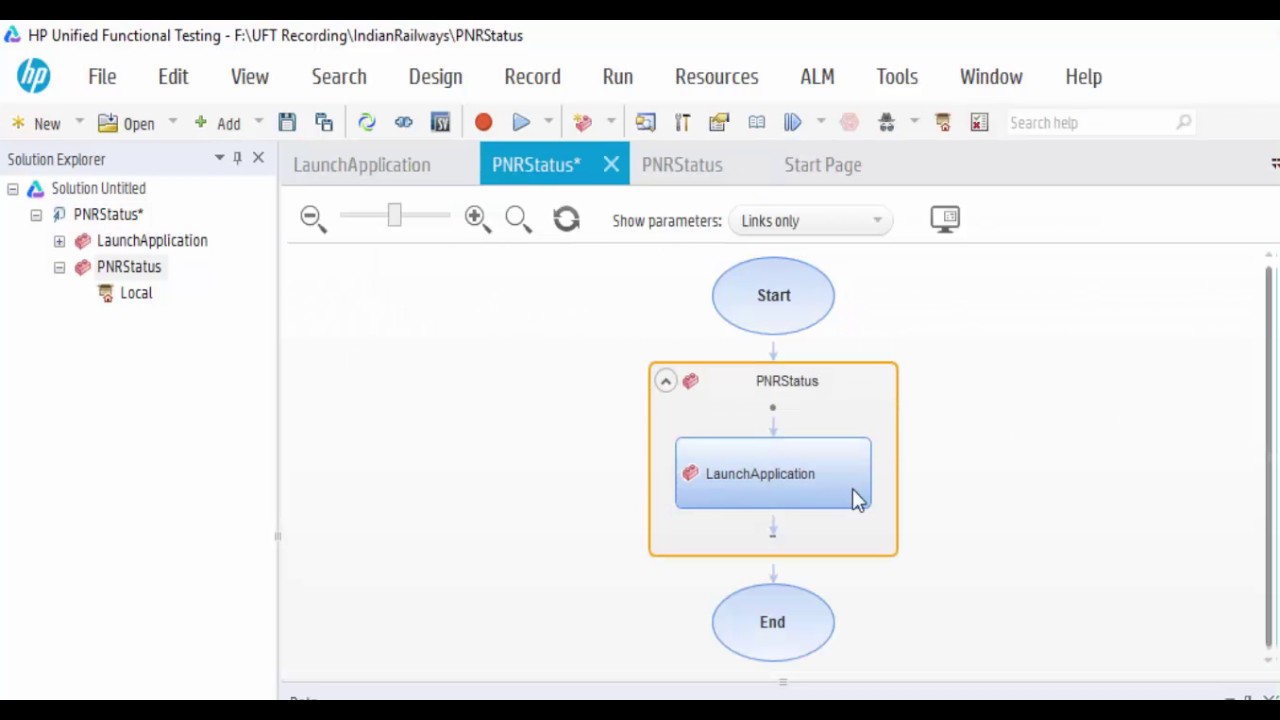
Task: Click the blue step-run toolbar icon
Action: pyautogui.click(x=793, y=122)
